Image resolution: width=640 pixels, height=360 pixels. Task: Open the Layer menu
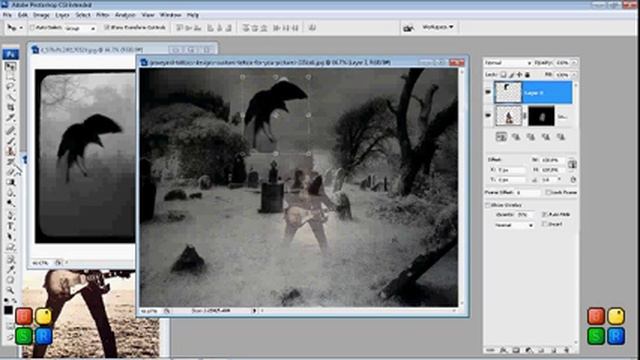point(62,15)
